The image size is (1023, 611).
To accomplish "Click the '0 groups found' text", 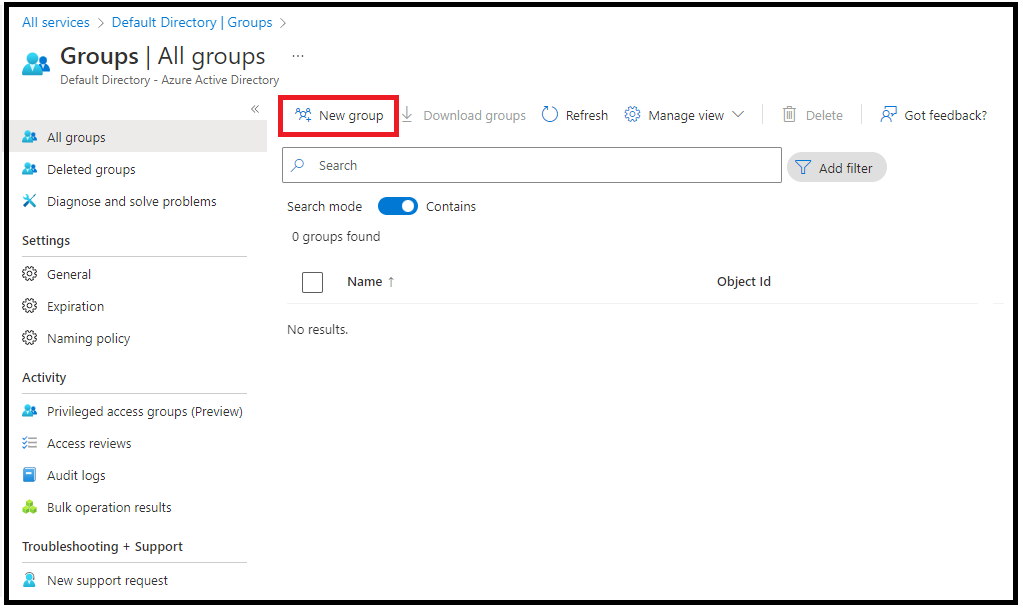I will pos(336,236).
